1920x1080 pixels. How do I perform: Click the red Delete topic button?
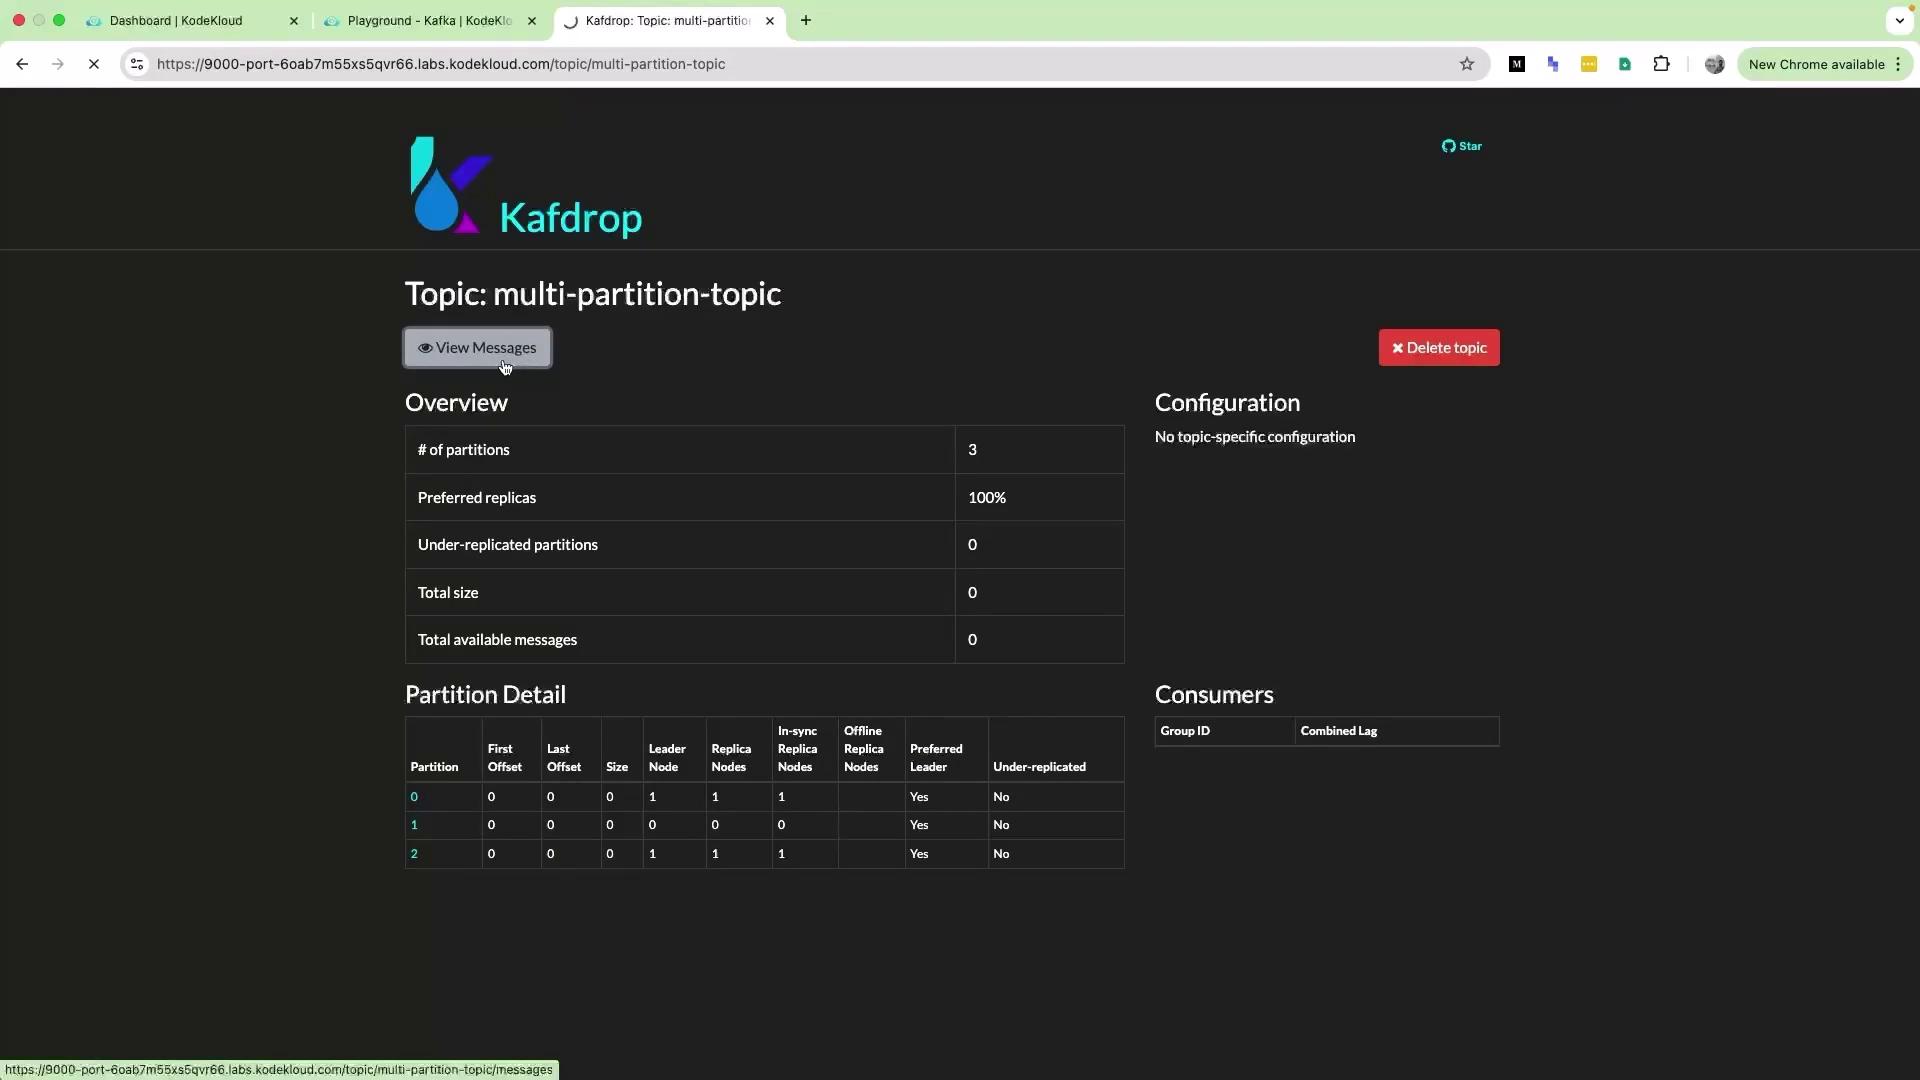click(1438, 348)
